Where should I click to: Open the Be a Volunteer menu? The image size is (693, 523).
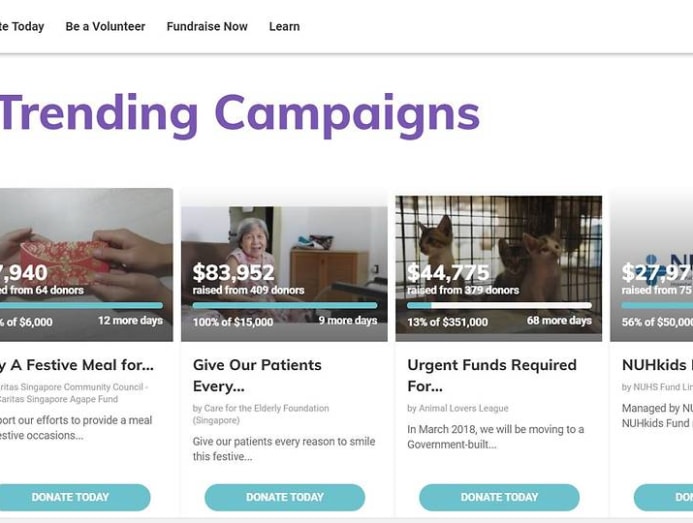(x=105, y=27)
